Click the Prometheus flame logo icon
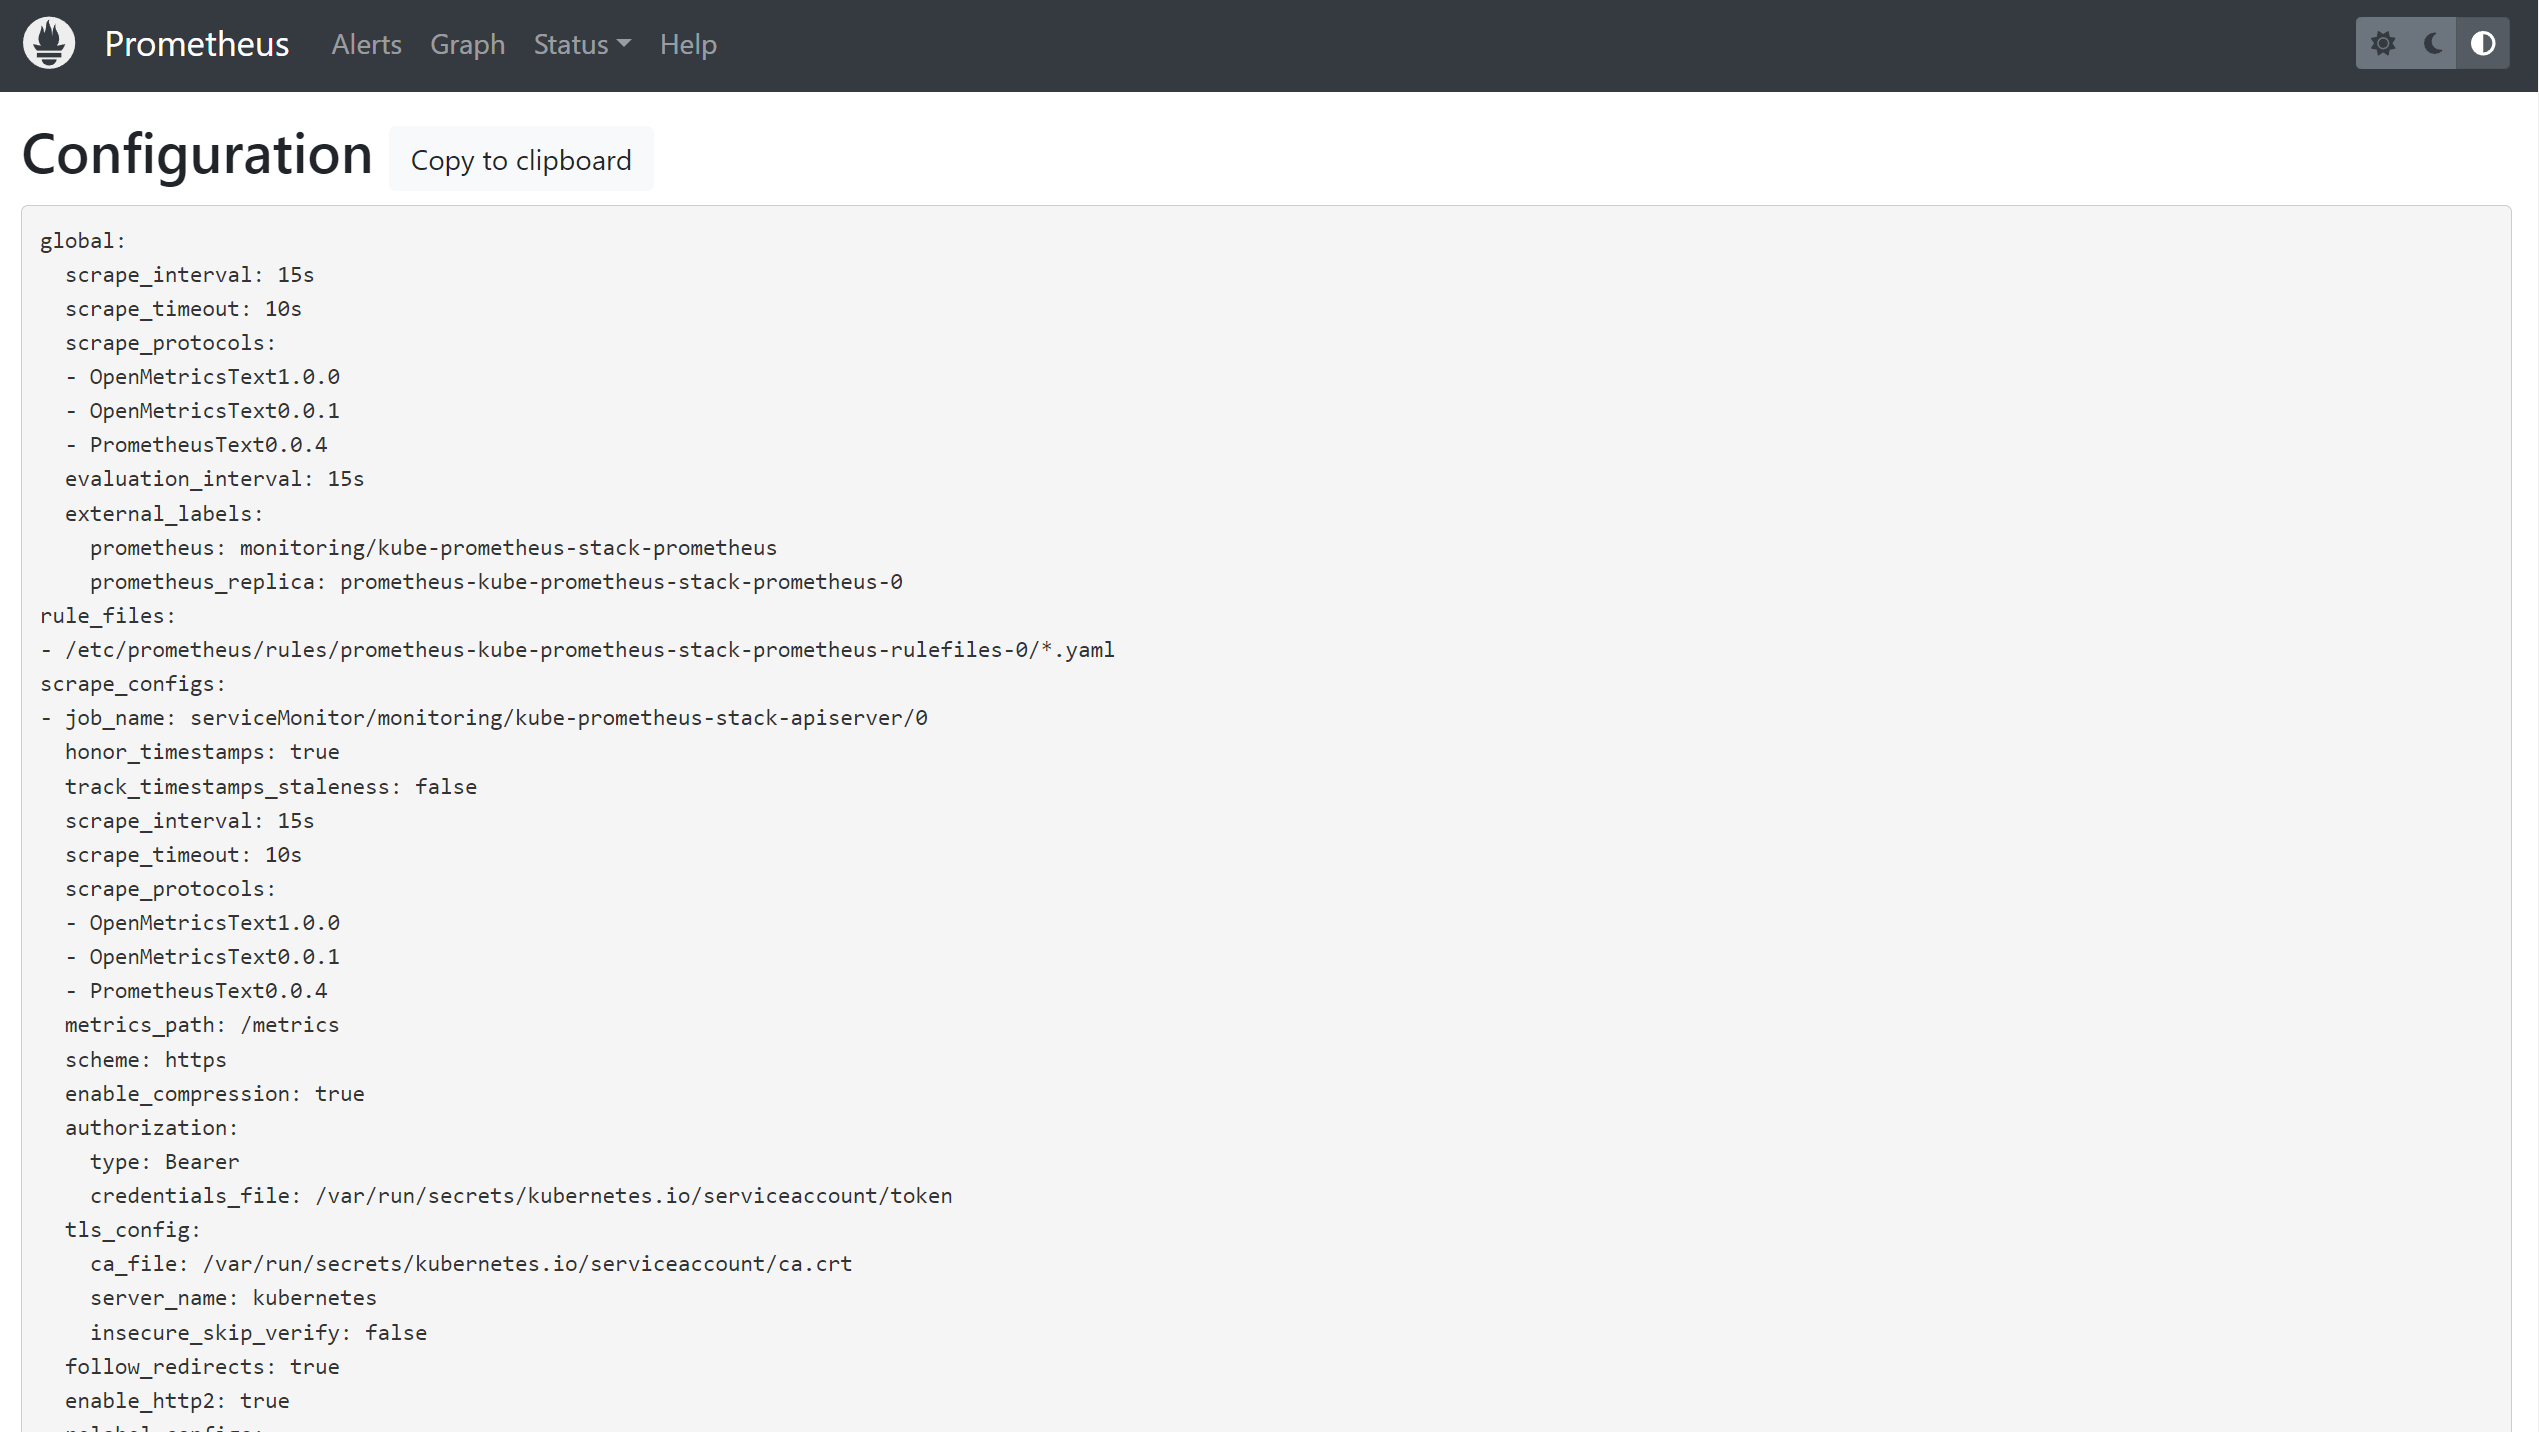Viewport: 2539px width, 1432px height. pyautogui.click(x=49, y=44)
